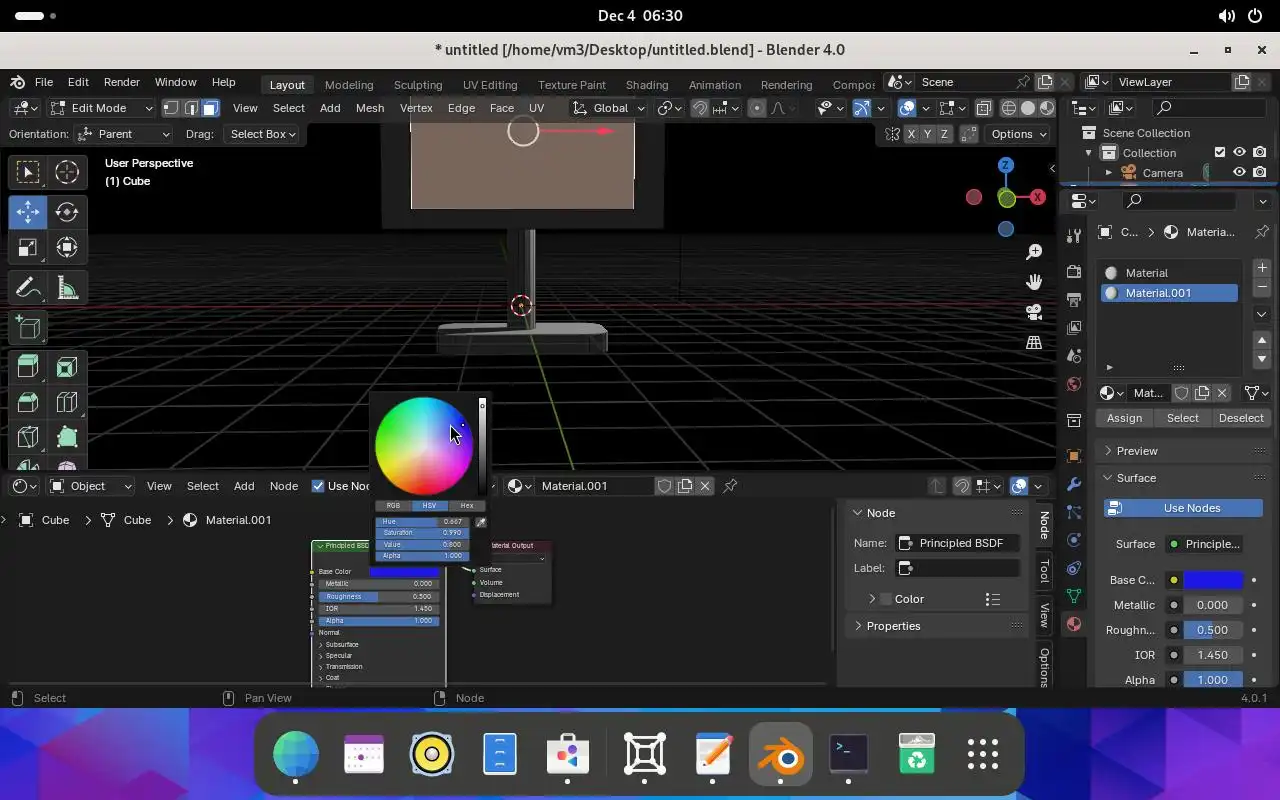Screen dimensions: 1280x800
Task: Switch orthographic perspective grid icon
Action: pos(1034,342)
